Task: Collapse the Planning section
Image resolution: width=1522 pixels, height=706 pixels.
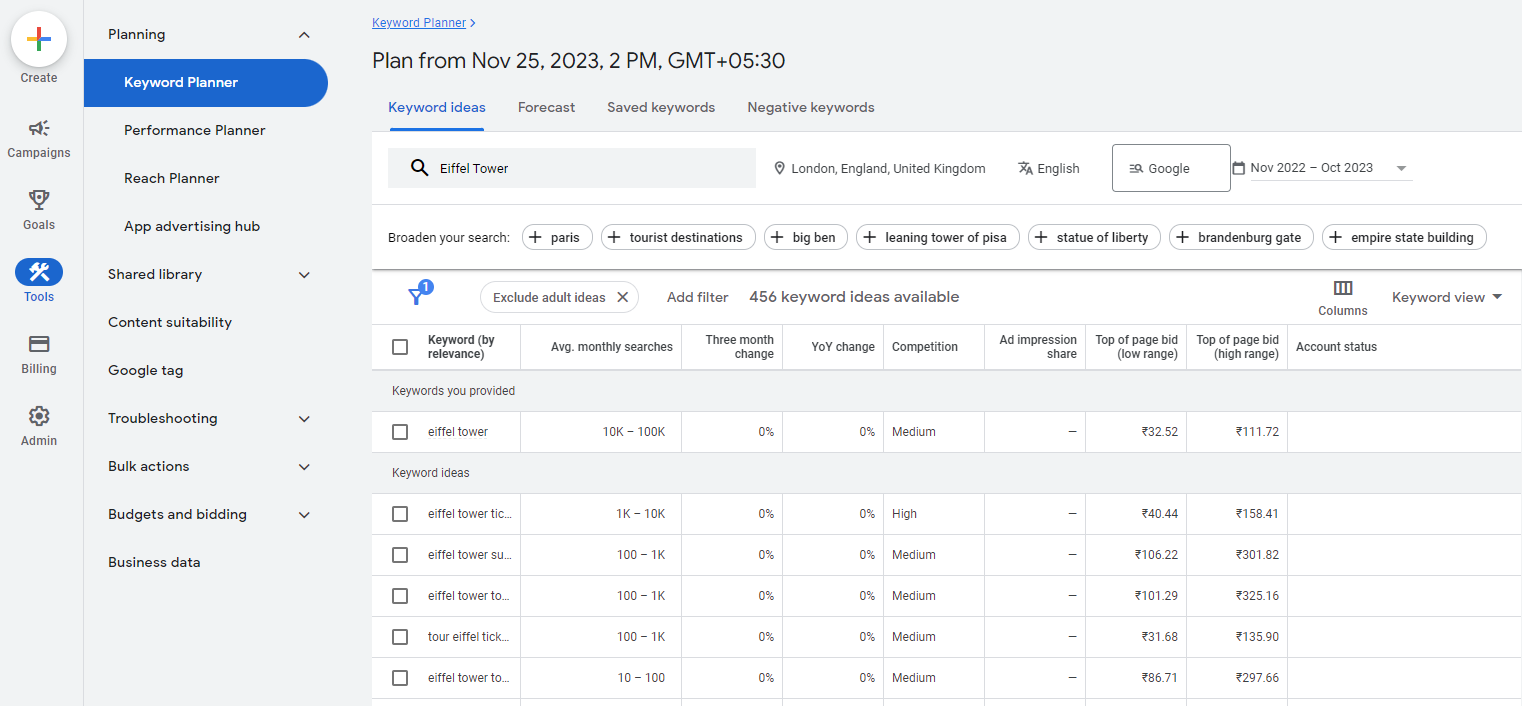Action: [304, 35]
